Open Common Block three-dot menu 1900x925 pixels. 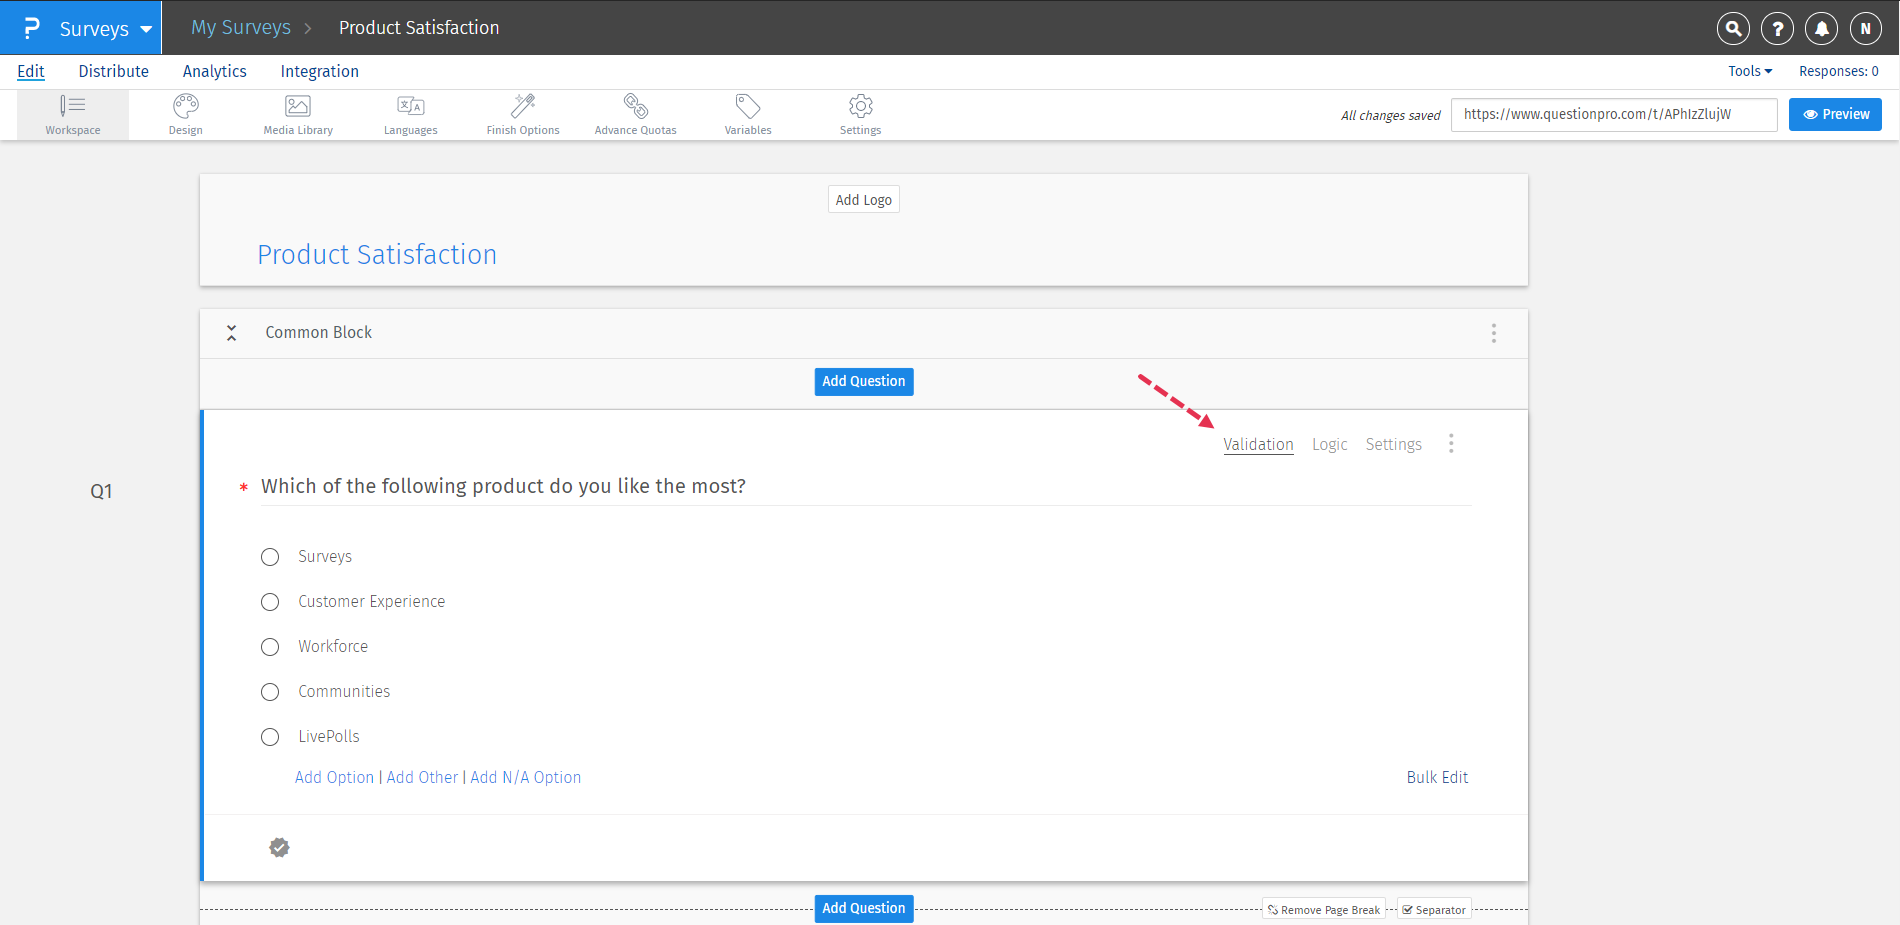1494,333
